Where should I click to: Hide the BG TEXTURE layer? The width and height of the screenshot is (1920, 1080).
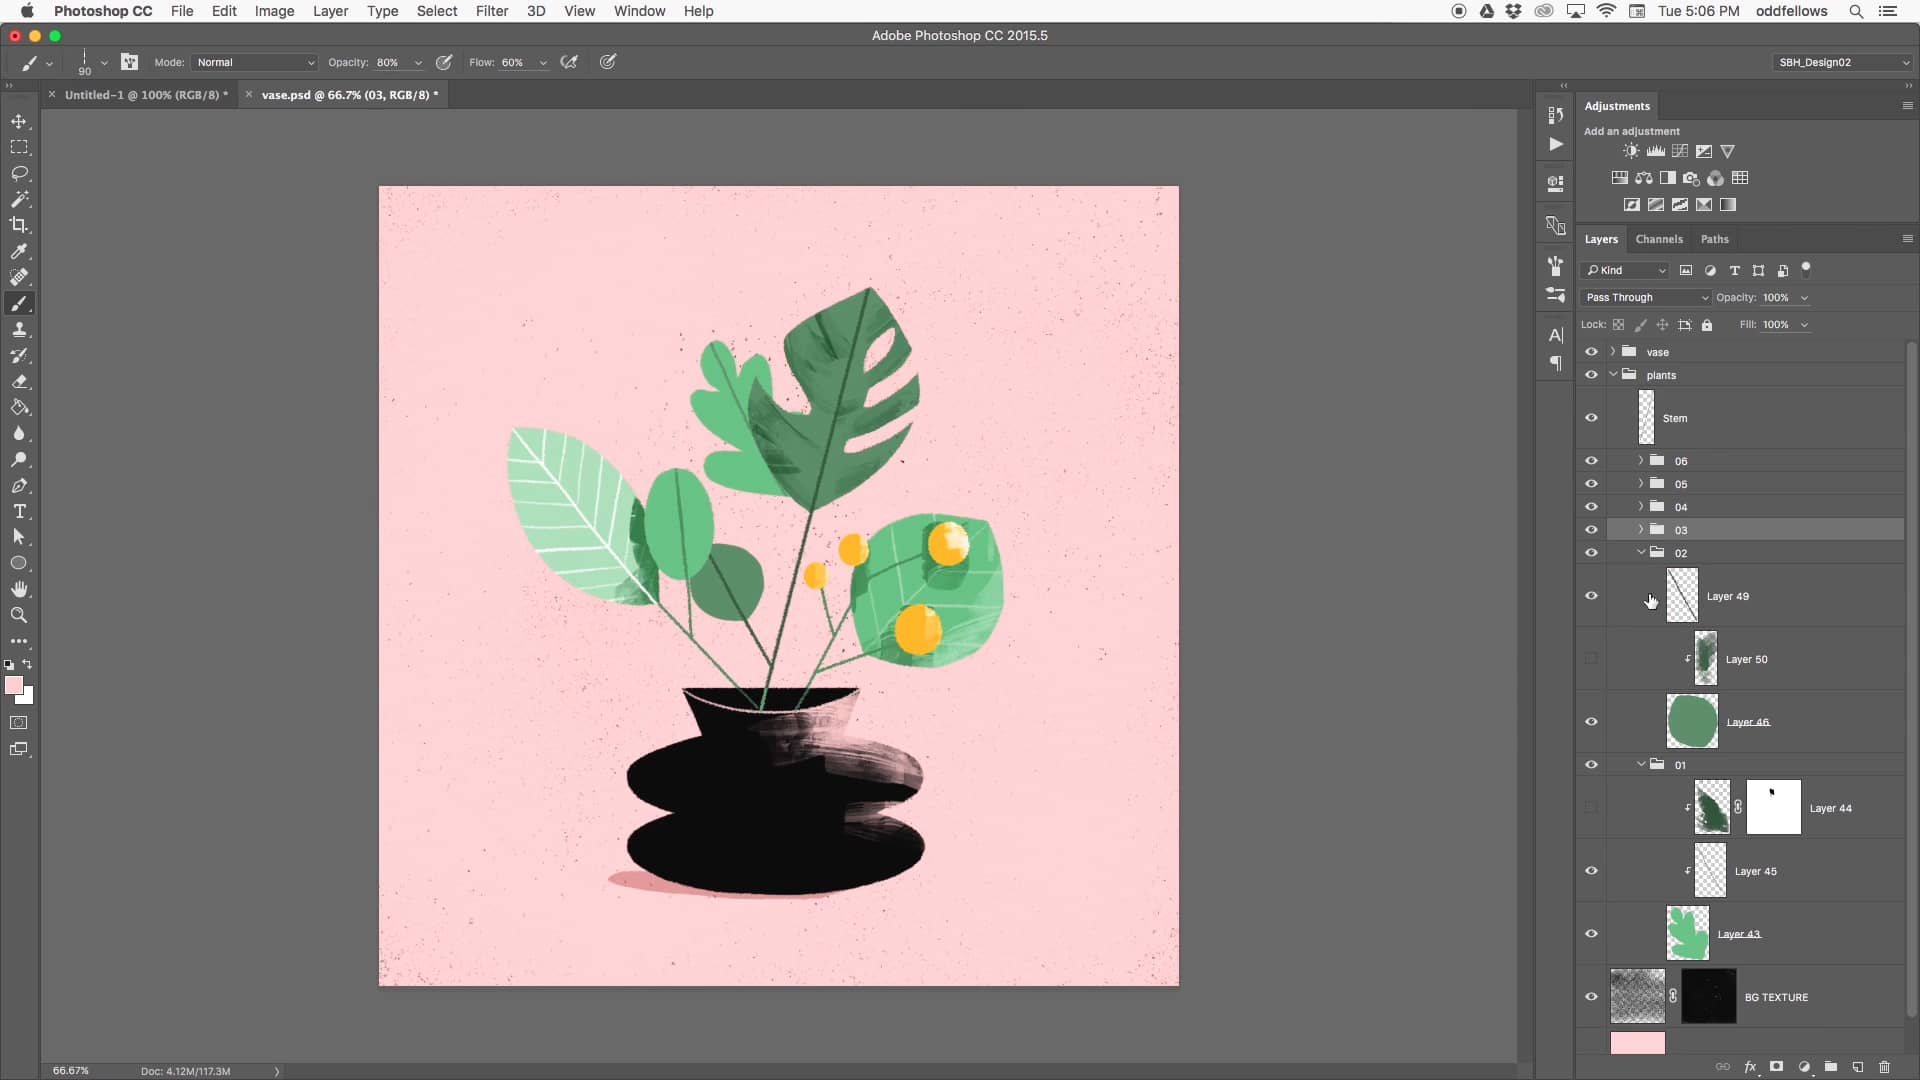click(1591, 997)
